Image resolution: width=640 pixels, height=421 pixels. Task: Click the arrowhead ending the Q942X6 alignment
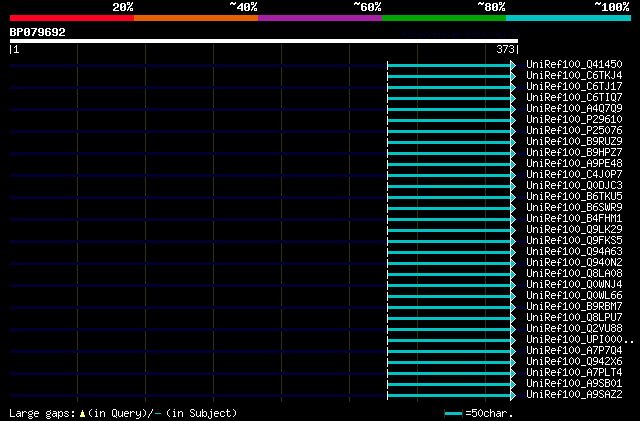point(513,363)
